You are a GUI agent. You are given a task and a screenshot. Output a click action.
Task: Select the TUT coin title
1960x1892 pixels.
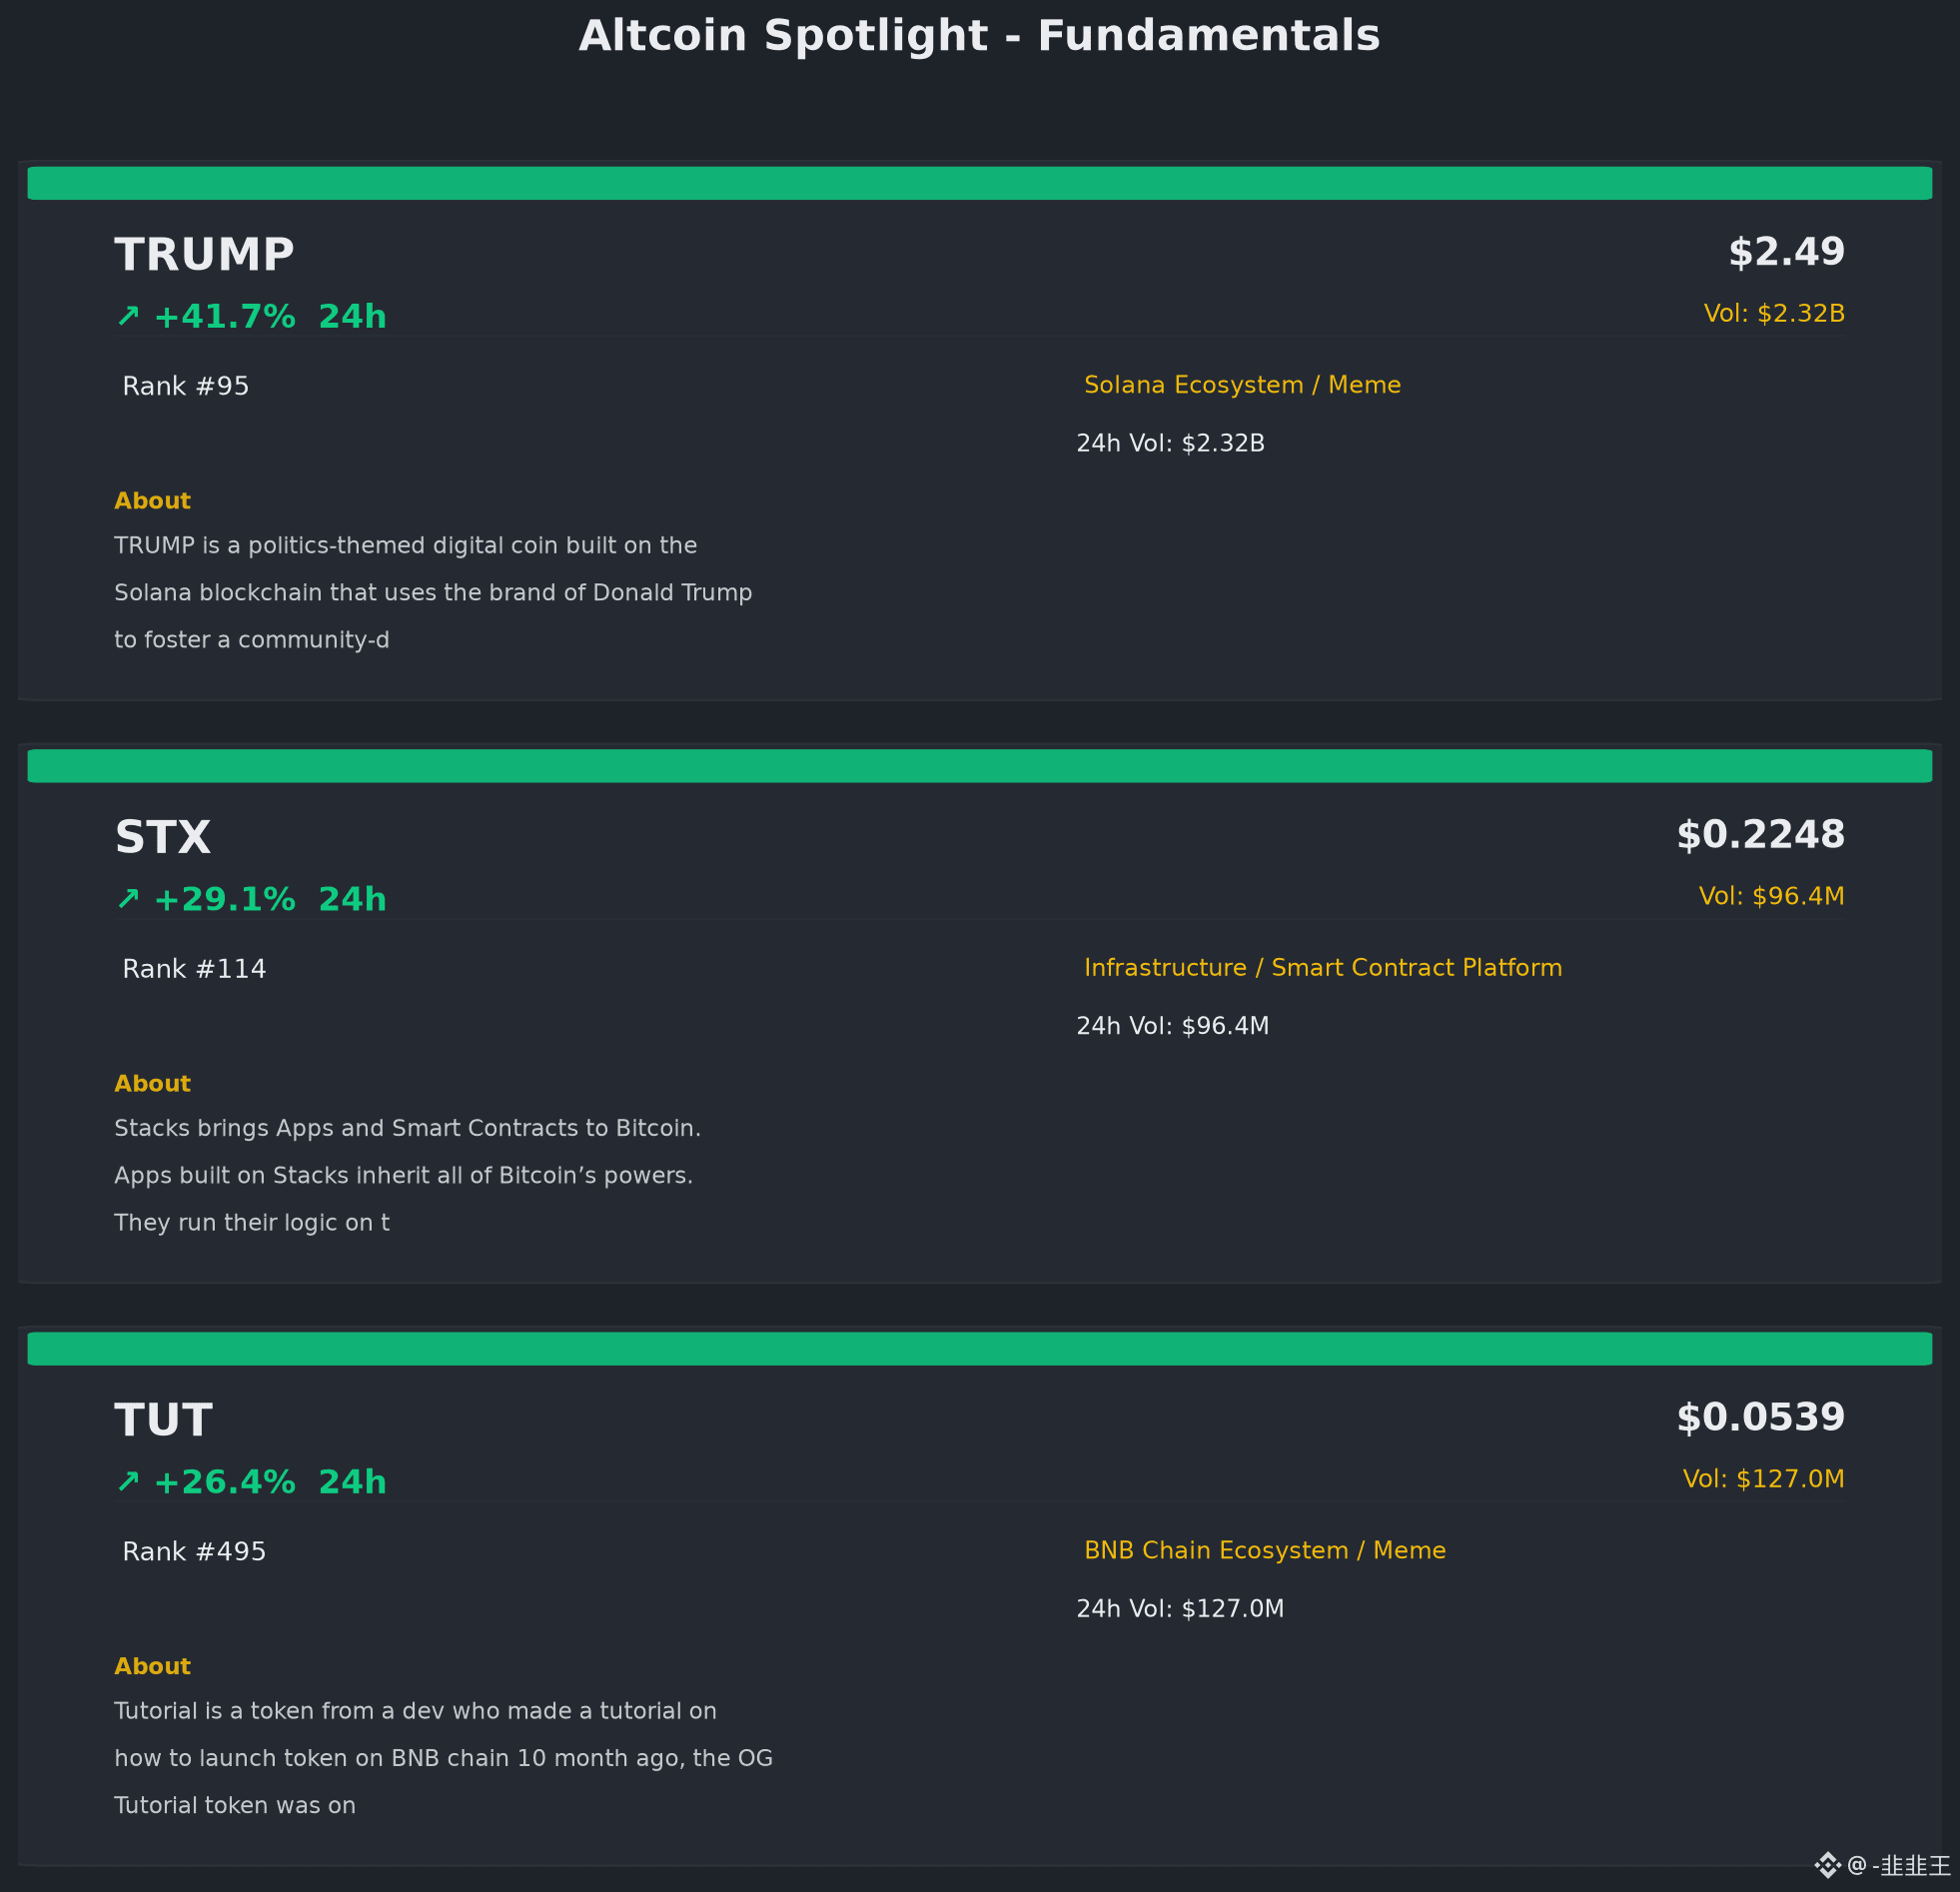click(163, 1420)
